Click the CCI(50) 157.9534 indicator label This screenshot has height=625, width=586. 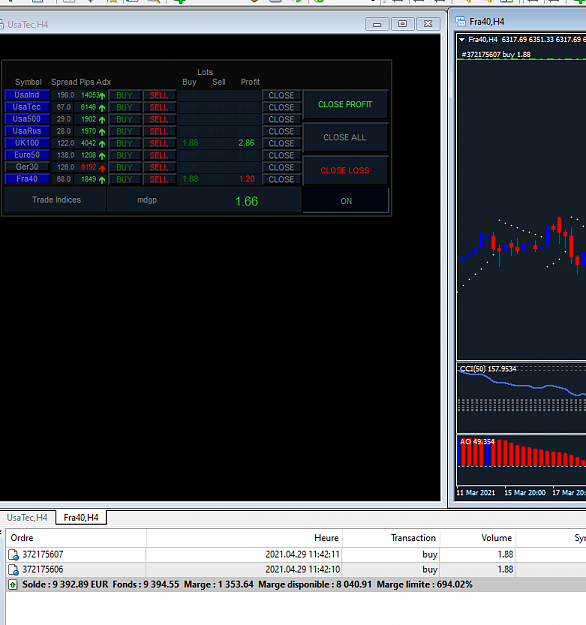[x=488, y=369]
